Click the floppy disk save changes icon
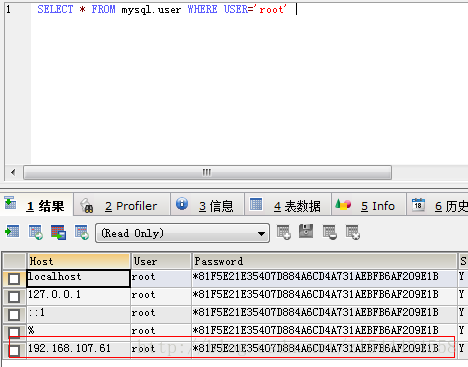Viewport: 468px width, 367px height. (306, 231)
